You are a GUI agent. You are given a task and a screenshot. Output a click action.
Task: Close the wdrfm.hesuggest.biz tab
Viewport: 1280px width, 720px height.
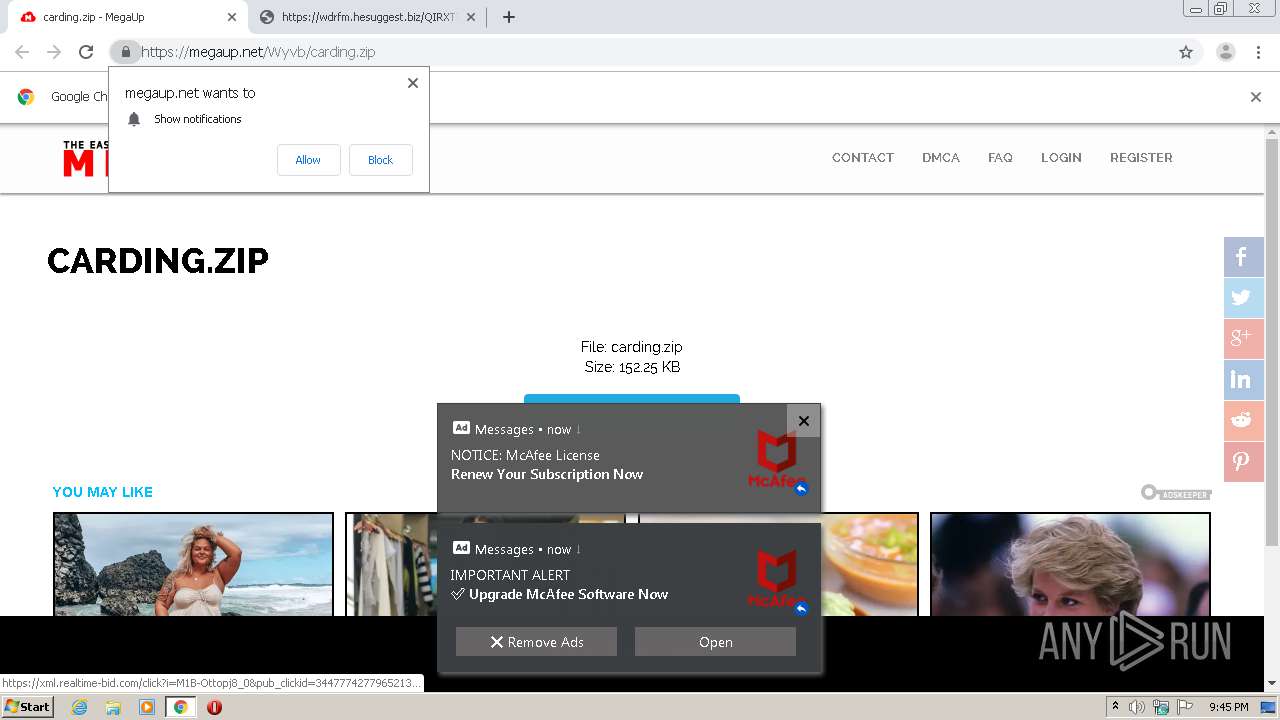point(471,17)
